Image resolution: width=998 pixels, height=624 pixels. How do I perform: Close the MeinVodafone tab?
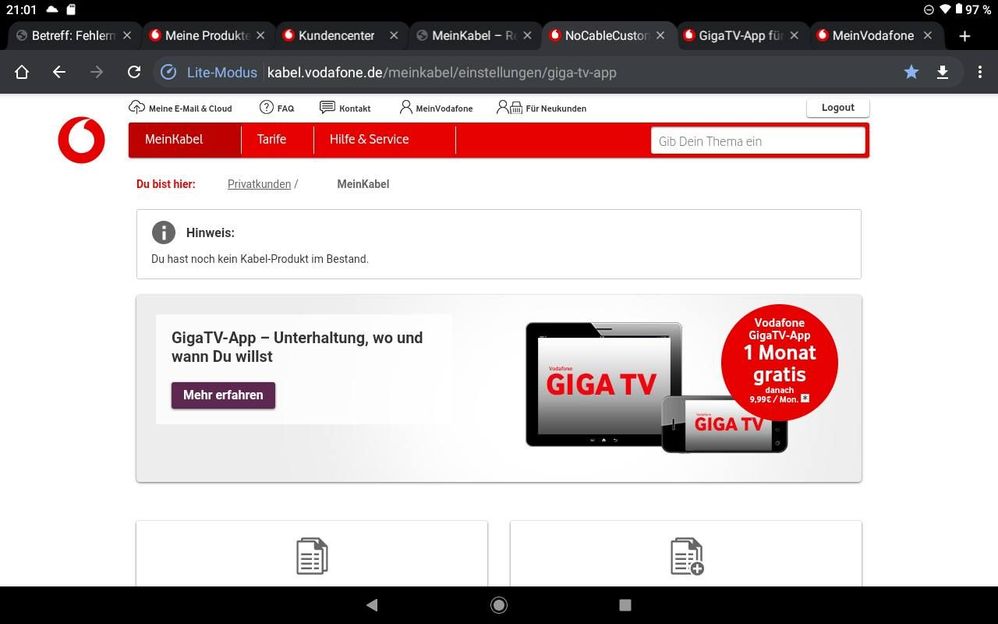coord(928,36)
